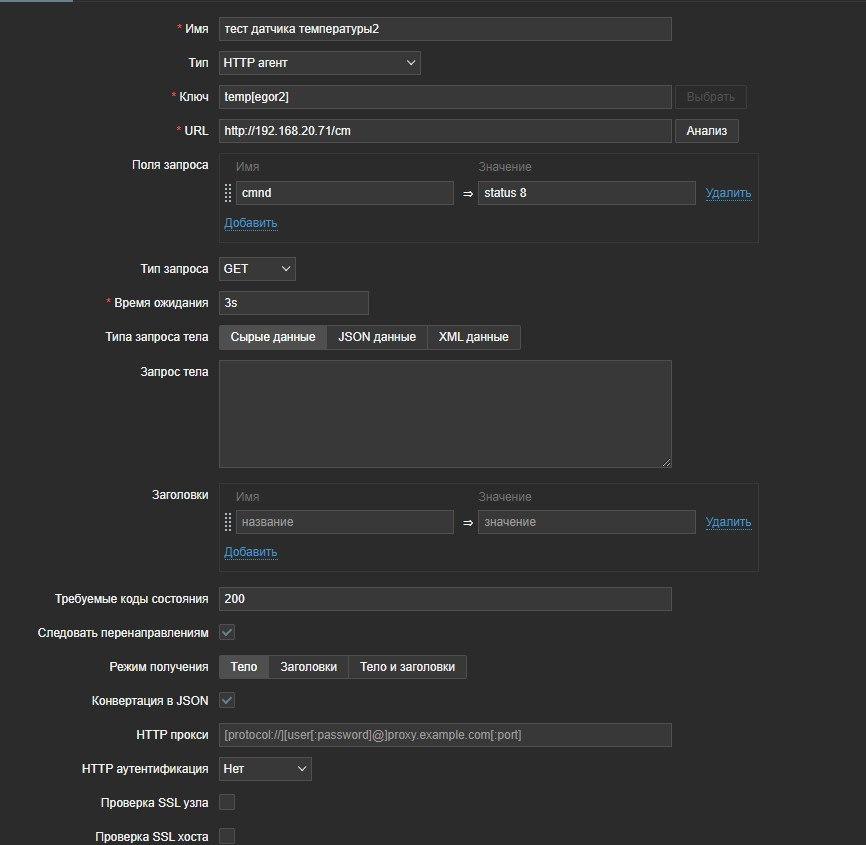This screenshot has width=866, height=845.
Task: Select Тело и заголовки retrieval mode
Action: (x=407, y=667)
